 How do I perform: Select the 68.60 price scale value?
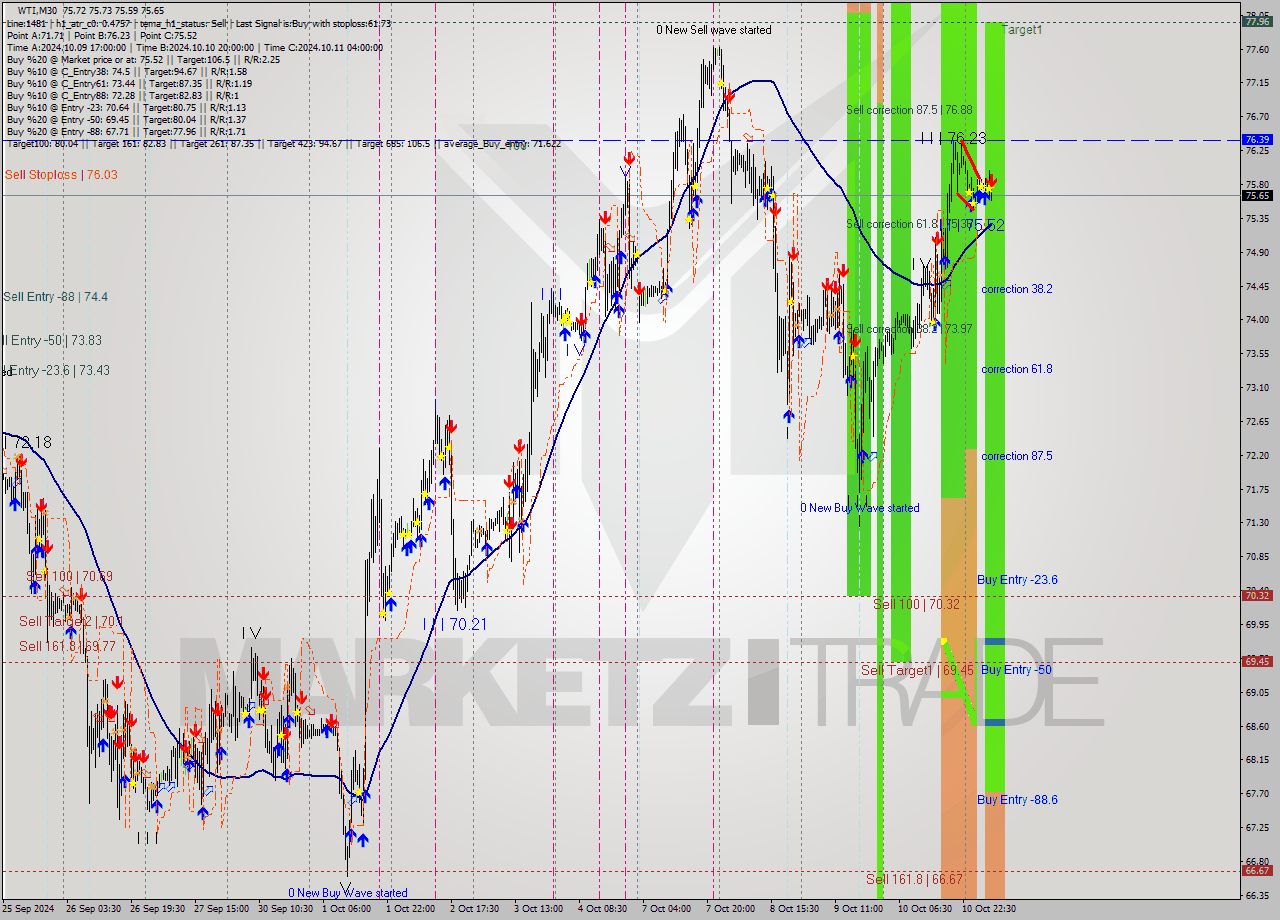pyautogui.click(x=1257, y=726)
